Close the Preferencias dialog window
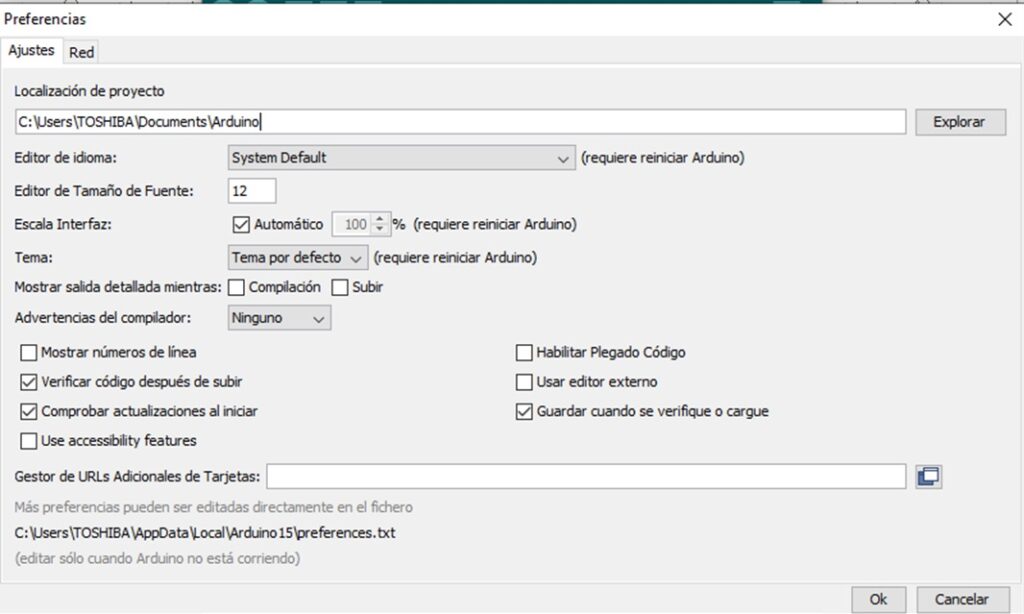 [x=1004, y=19]
